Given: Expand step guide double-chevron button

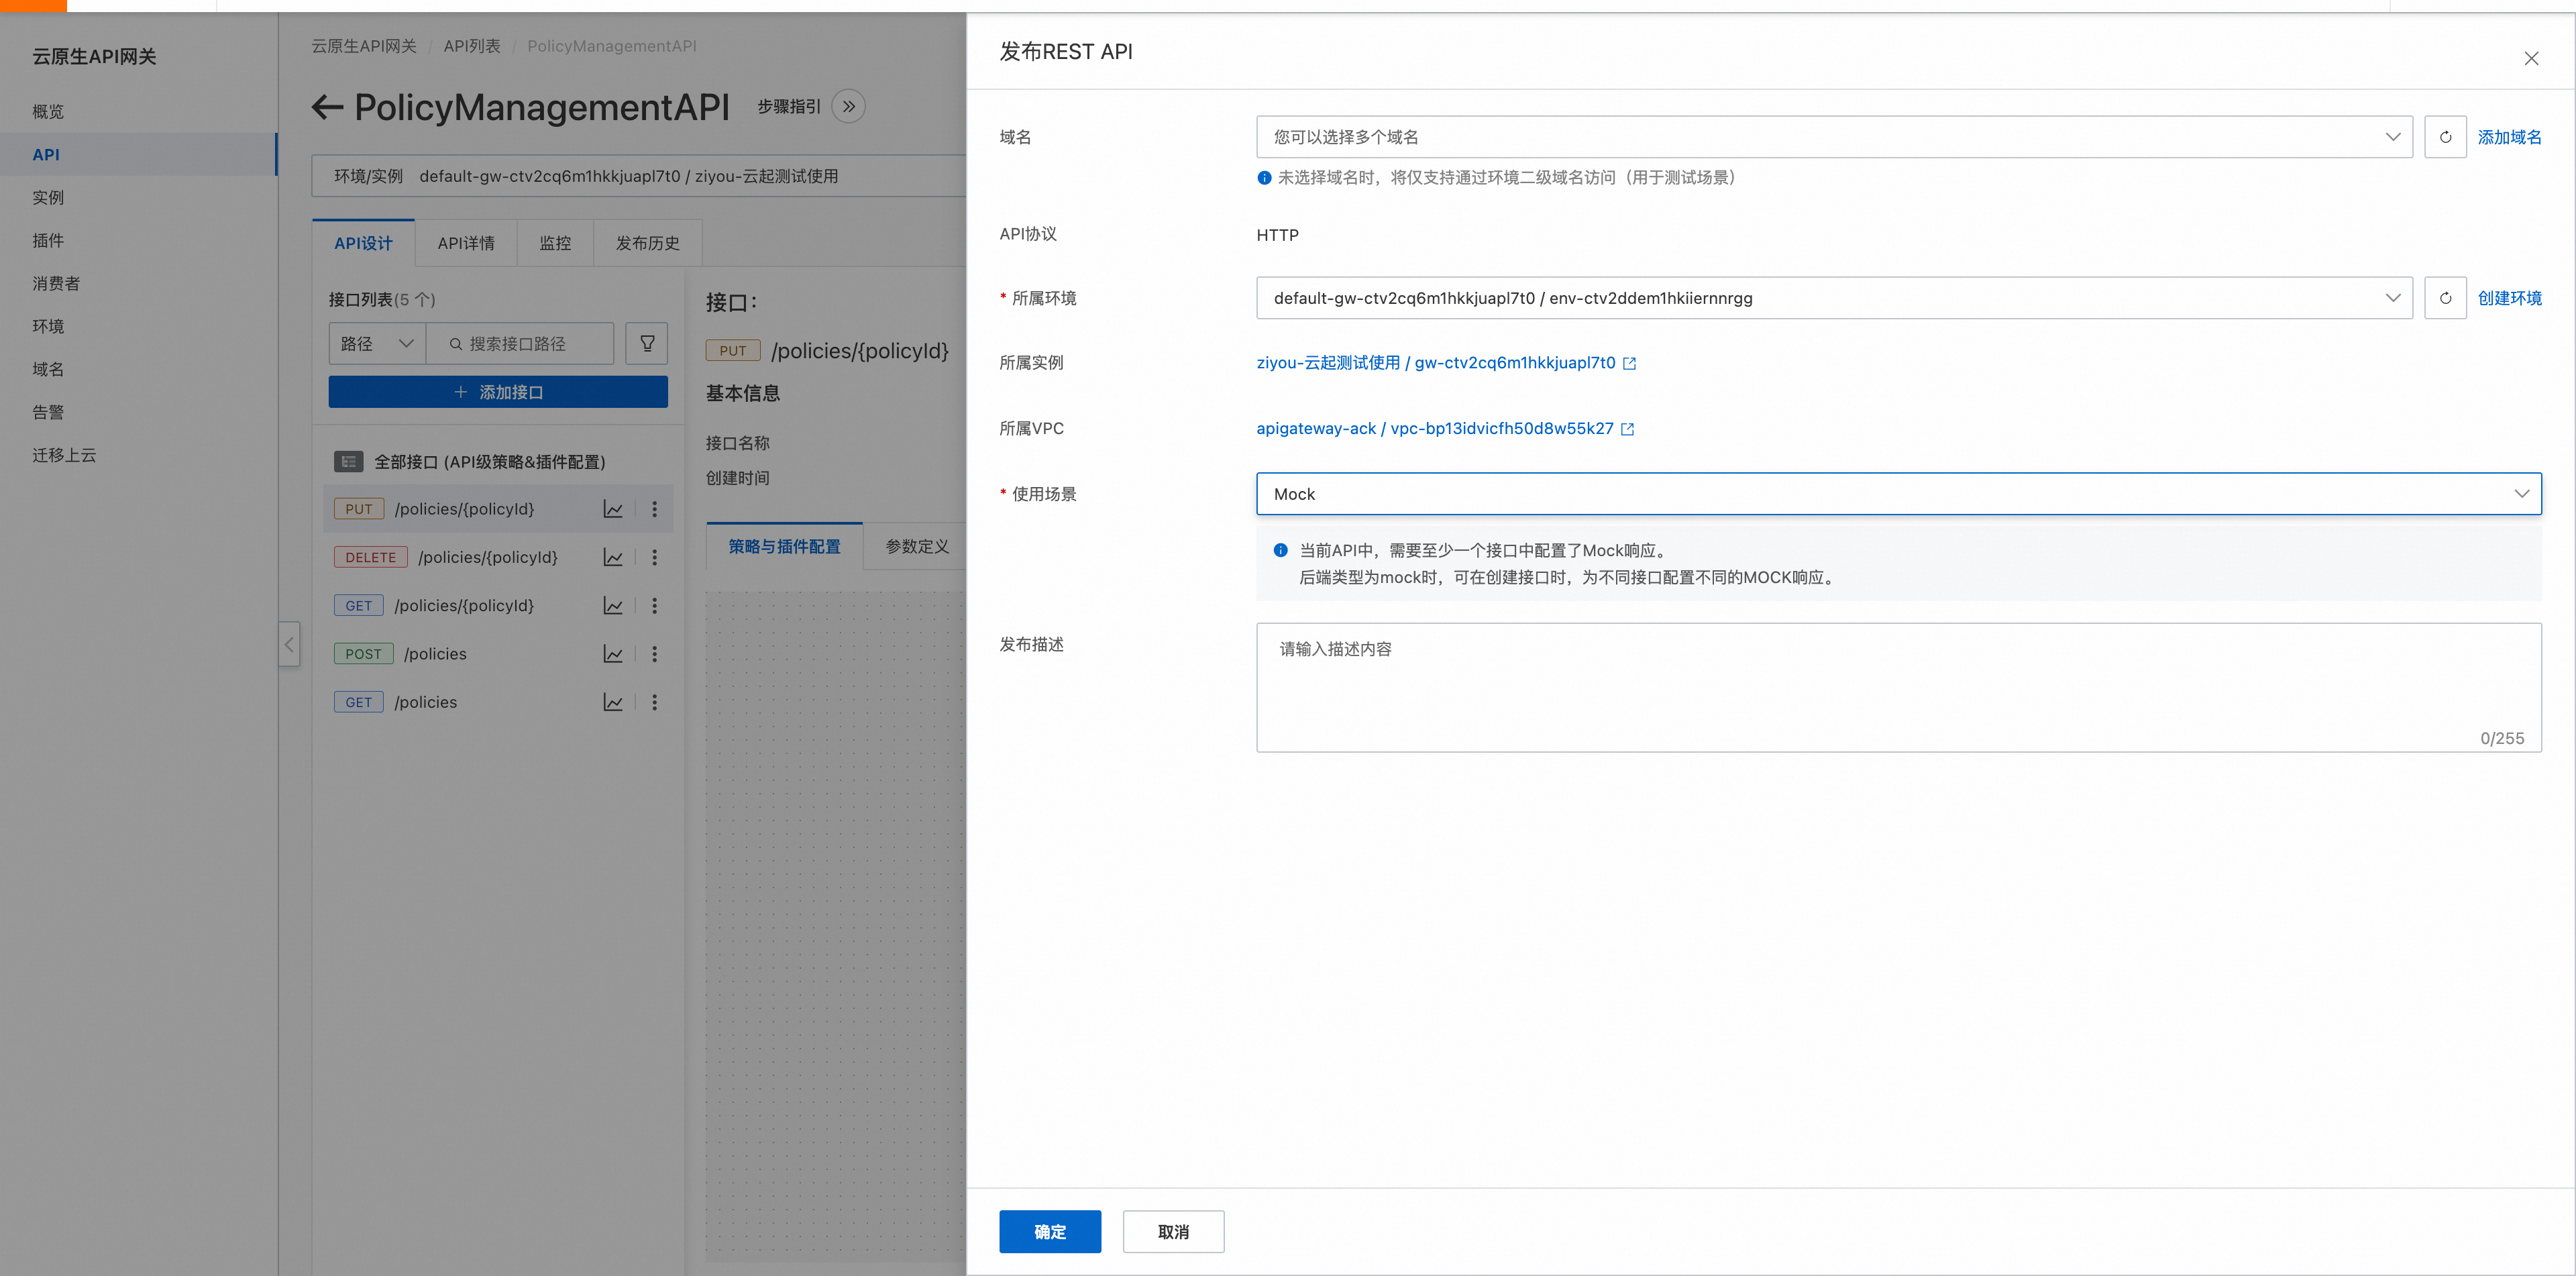Looking at the screenshot, I should [x=848, y=106].
